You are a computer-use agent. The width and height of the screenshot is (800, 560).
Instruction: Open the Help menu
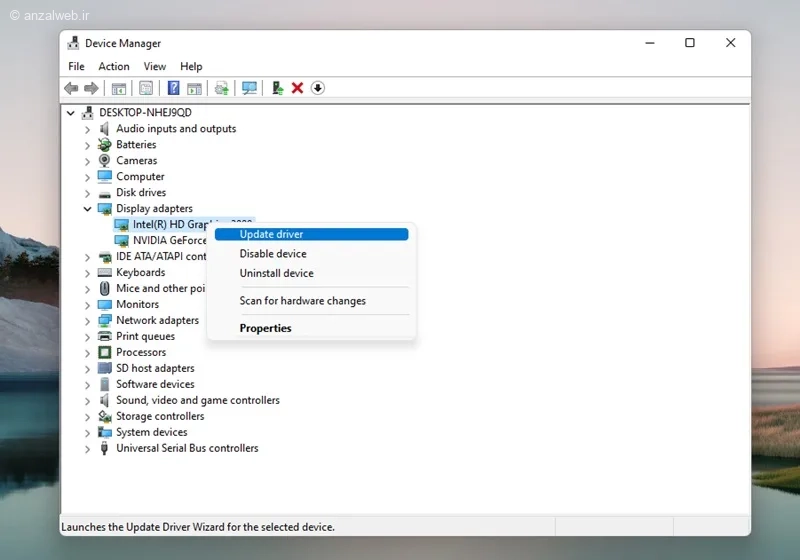coord(191,66)
